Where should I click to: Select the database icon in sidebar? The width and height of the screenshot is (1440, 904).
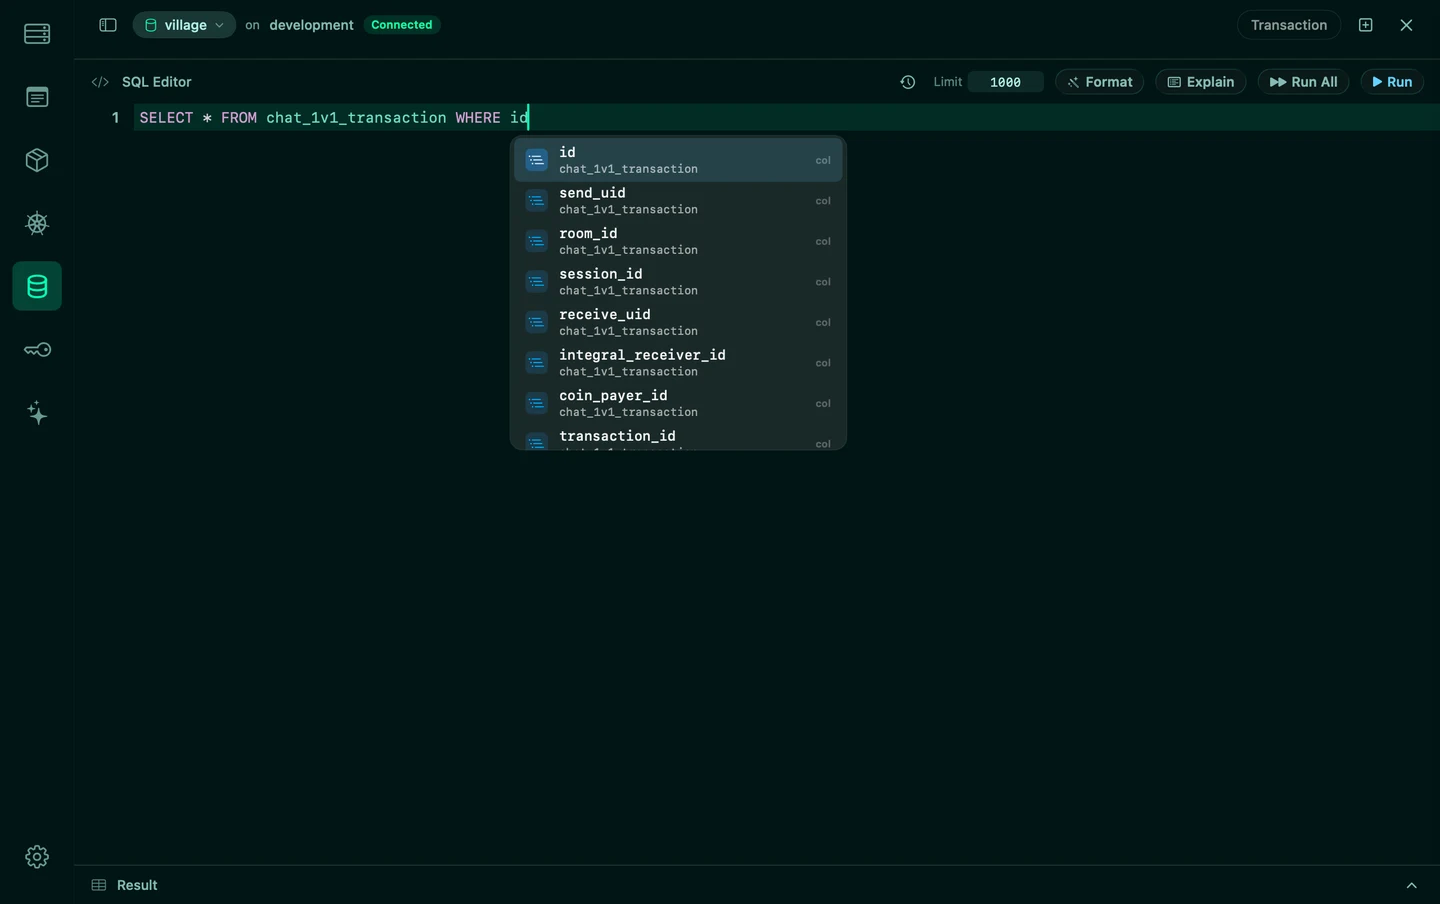[x=37, y=286]
